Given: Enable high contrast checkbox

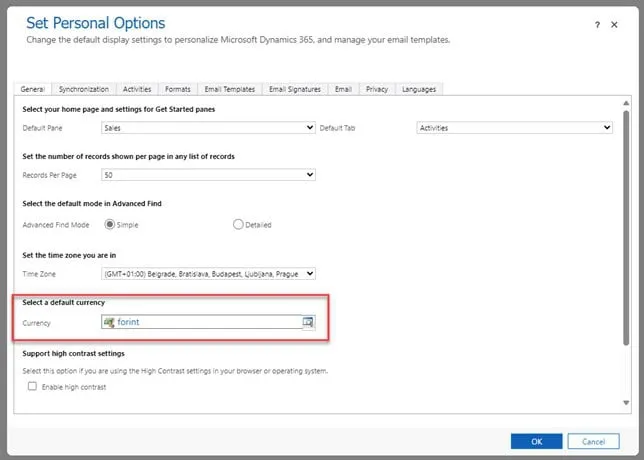Looking at the screenshot, I should tap(32, 386).
